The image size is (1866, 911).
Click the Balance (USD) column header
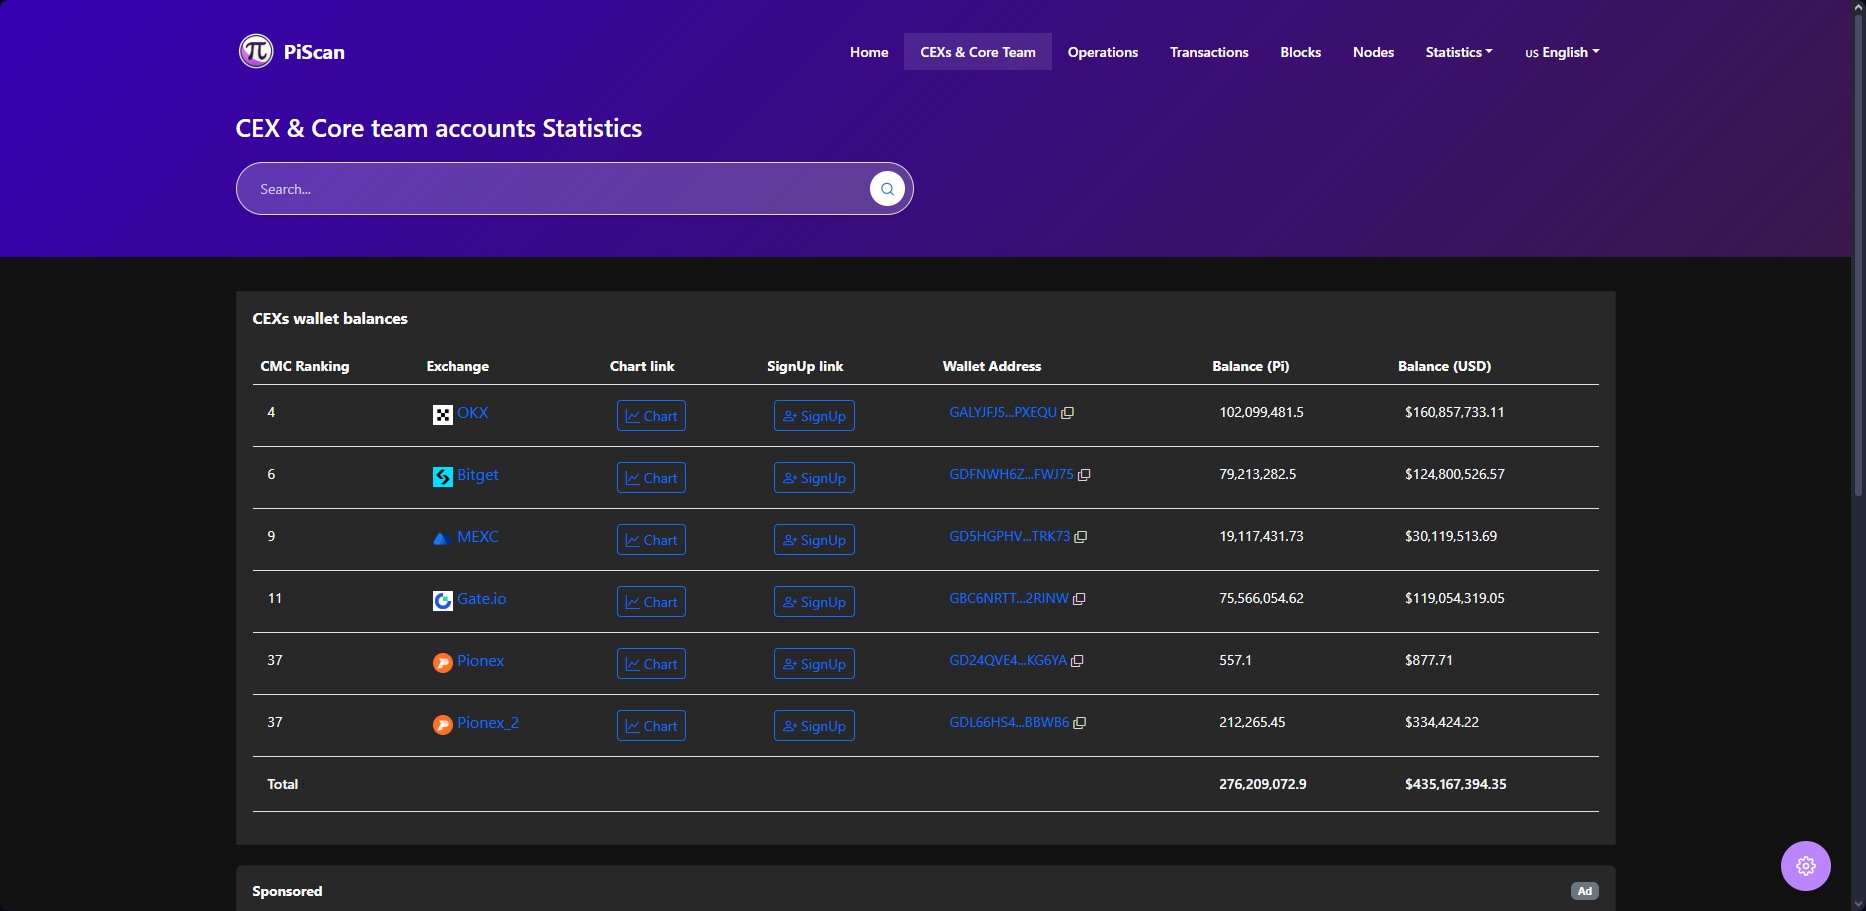pos(1444,367)
